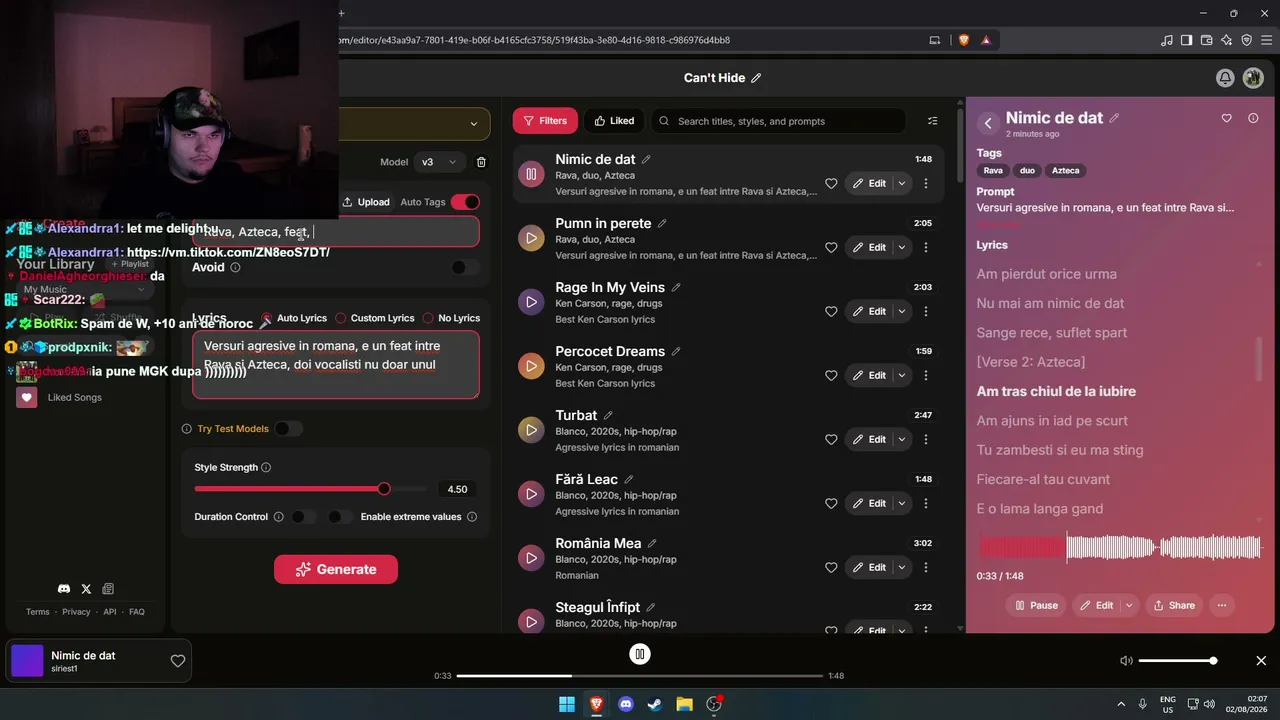Open more options for Nimic de dat row
Viewport: 1280px width, 720px height.
point(926,184)
